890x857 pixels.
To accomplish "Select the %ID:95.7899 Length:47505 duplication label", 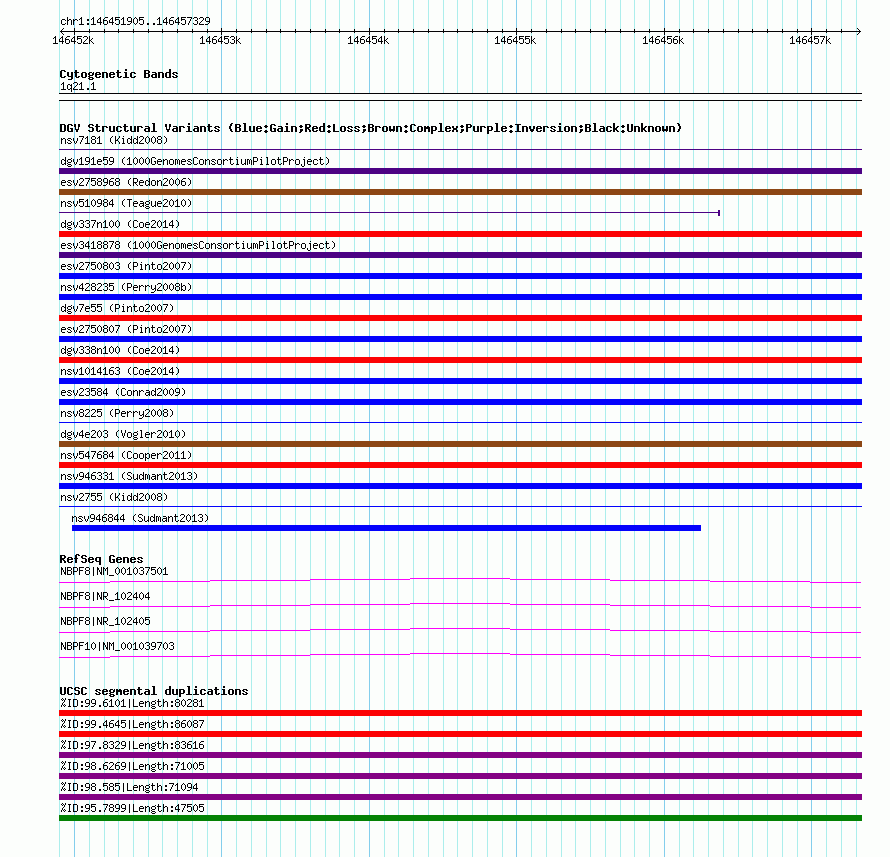I will pos(132,809).
